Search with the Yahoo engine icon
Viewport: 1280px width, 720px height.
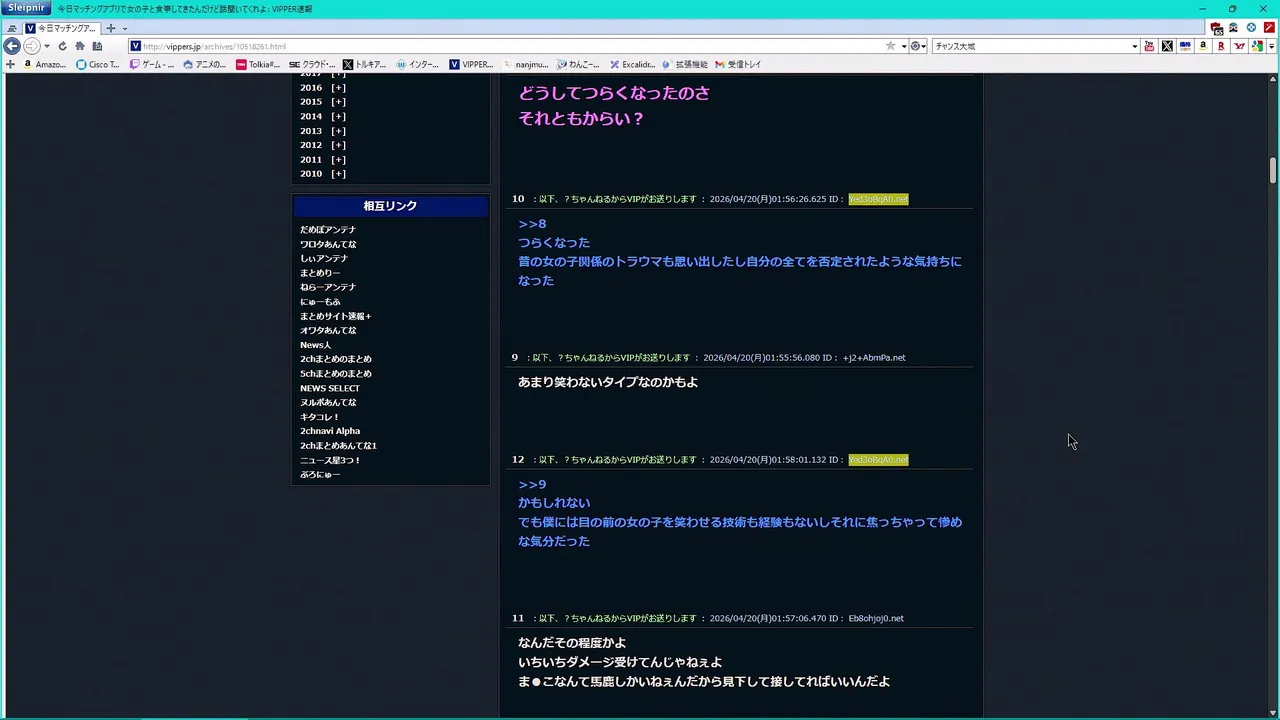1240,46
